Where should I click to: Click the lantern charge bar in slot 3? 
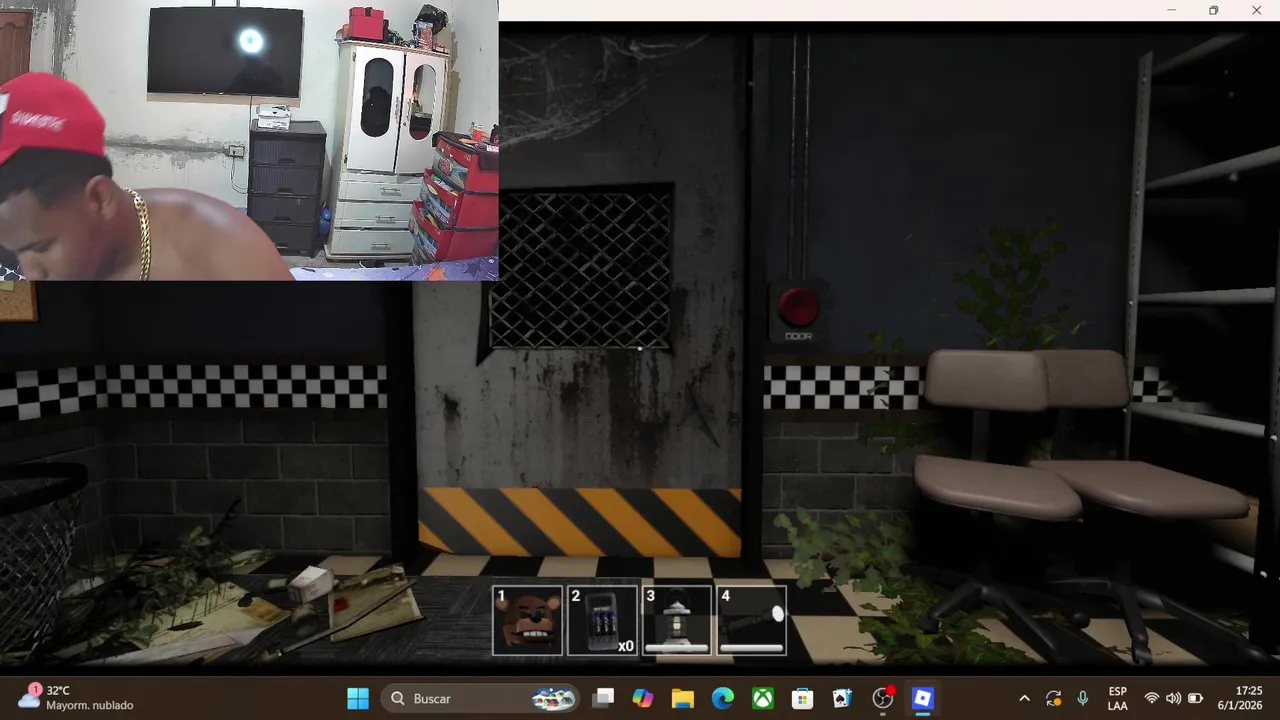[677, 648]
